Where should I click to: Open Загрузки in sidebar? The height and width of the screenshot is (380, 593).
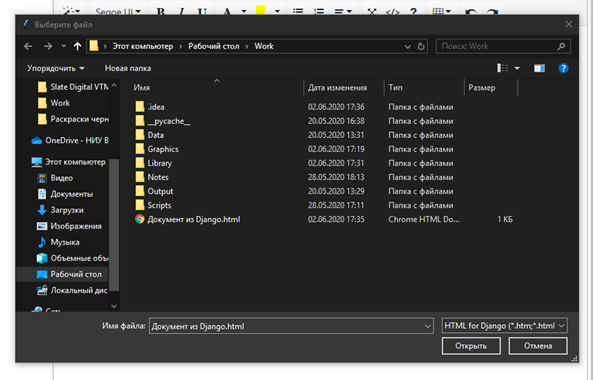[61, 210]
